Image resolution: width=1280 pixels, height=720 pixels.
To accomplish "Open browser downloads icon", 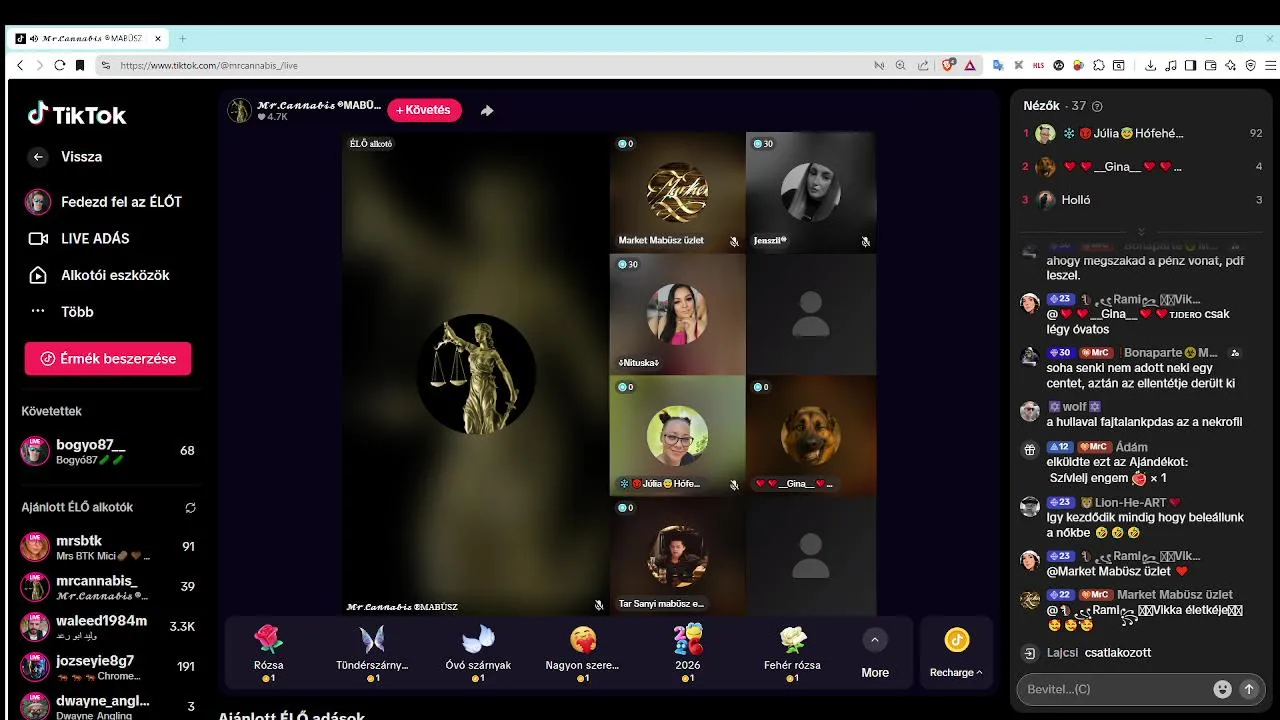I will [x=1151, y=65].
